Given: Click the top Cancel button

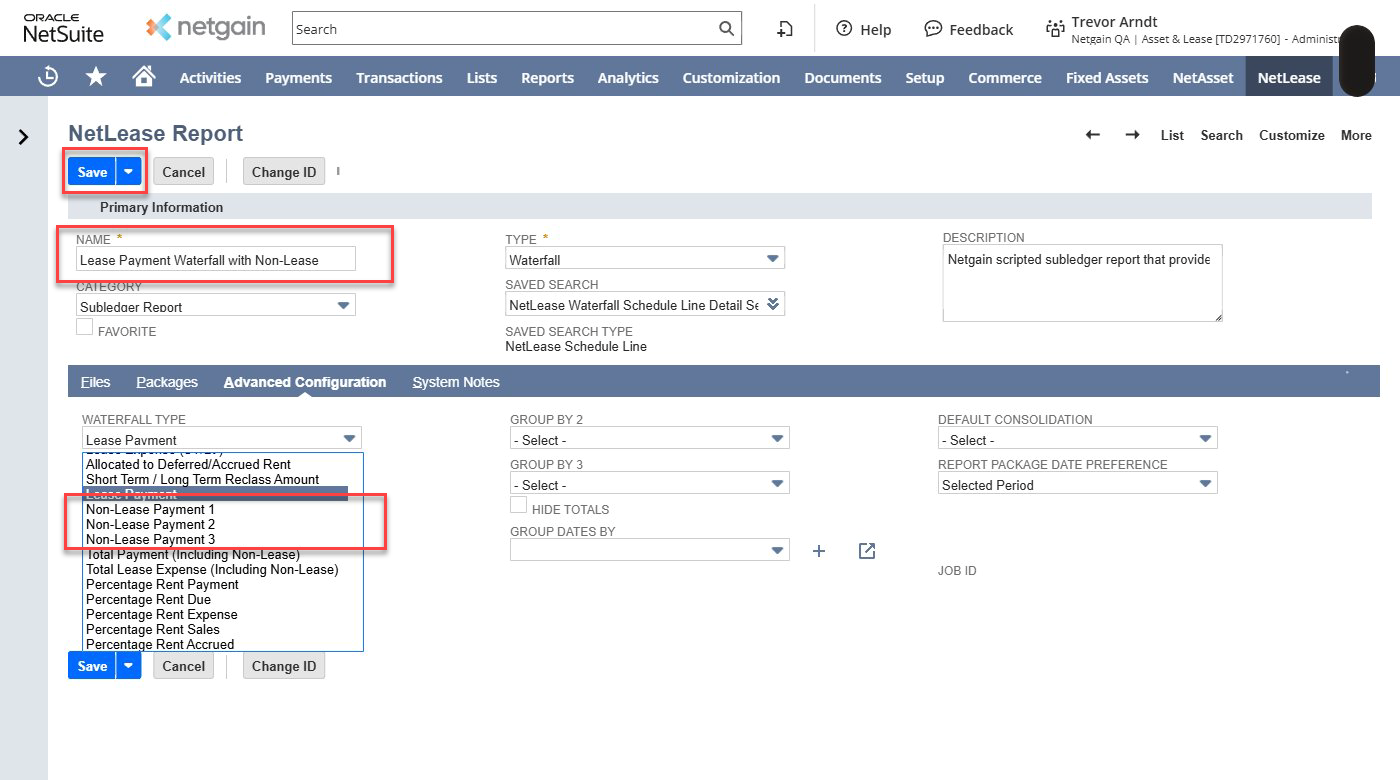Looking at the screenshot, I should pos(184,172).
